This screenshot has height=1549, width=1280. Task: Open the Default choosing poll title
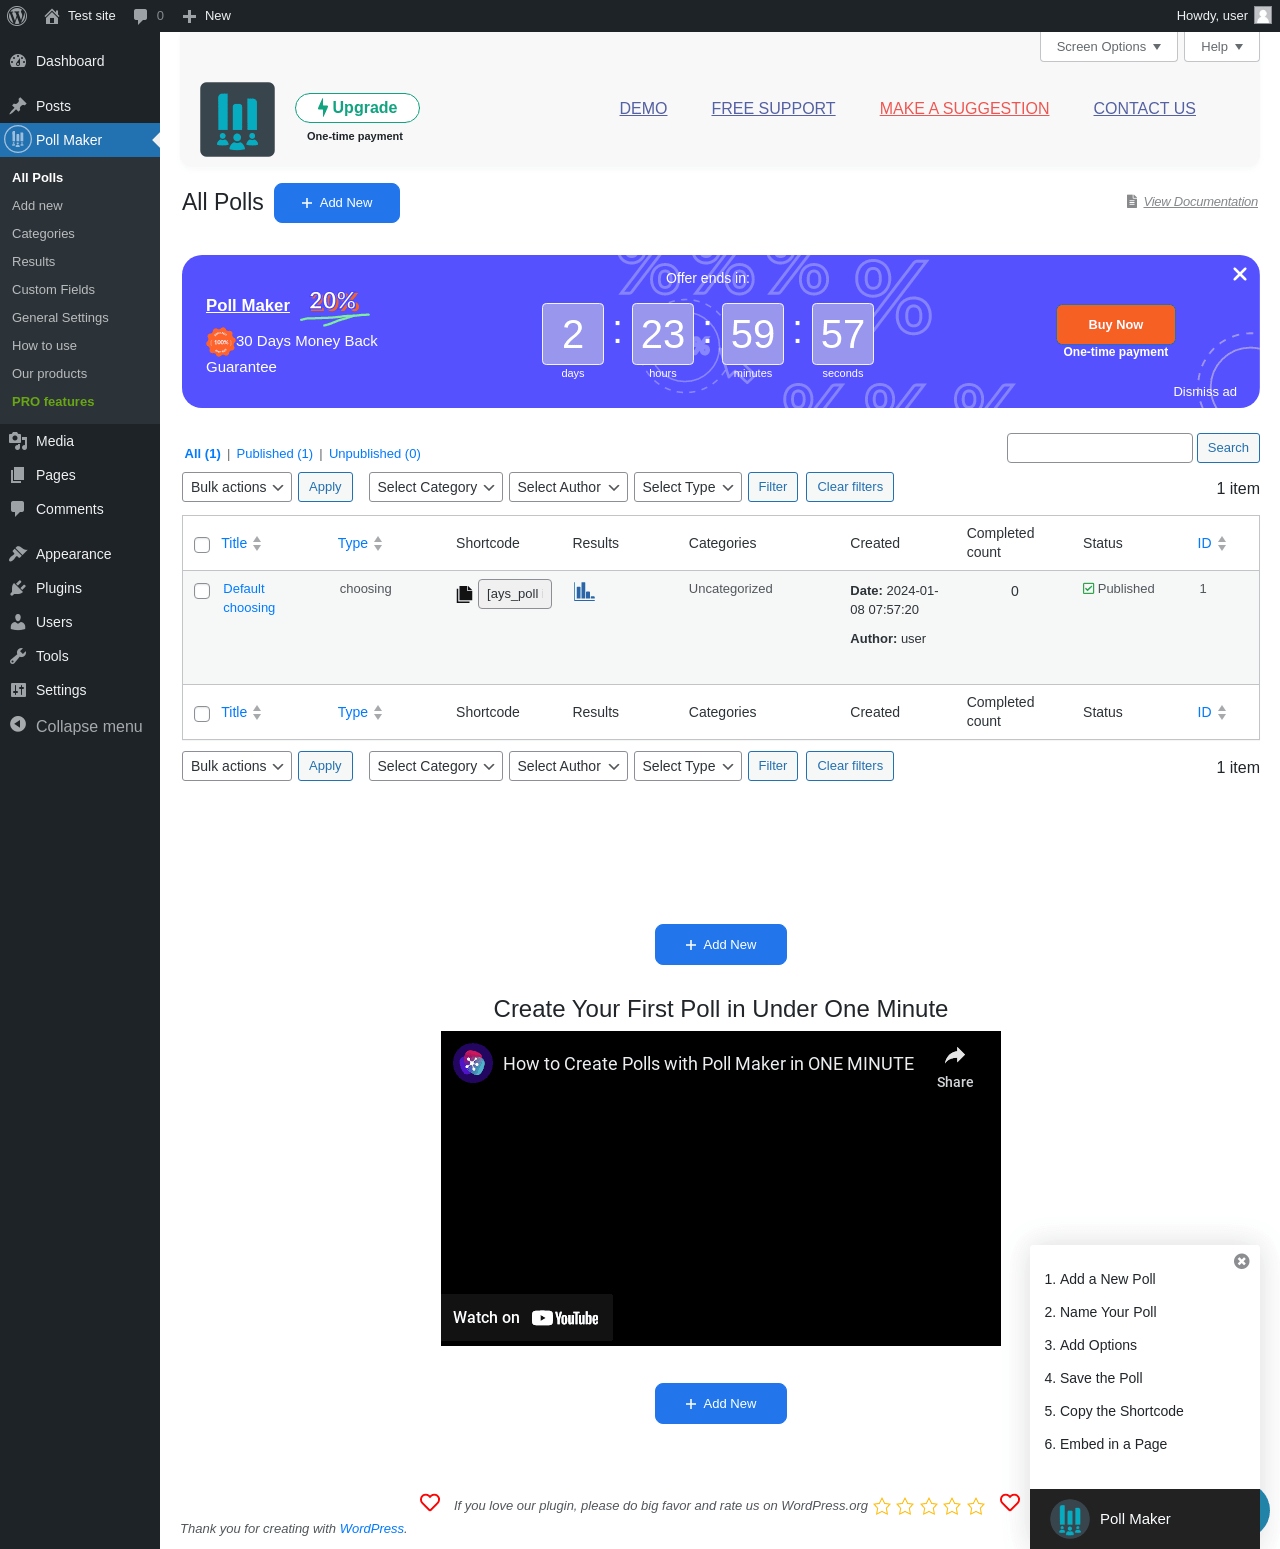[249, 598]
